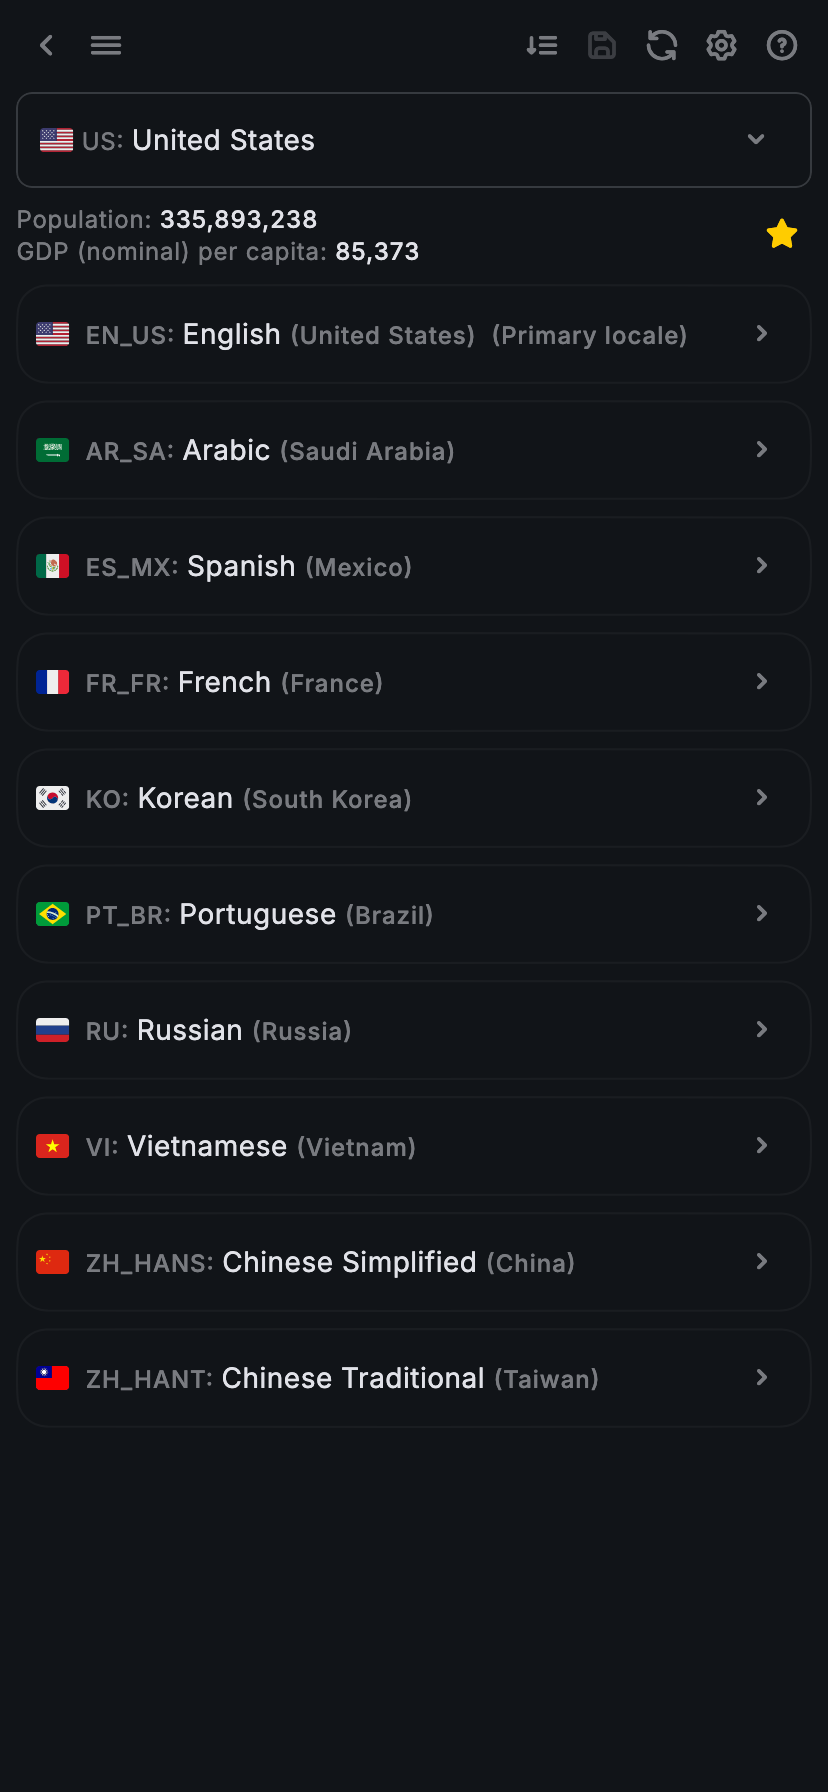Open the help question mark icon
The height and width of the screenshot is (1792, 828).
tap(781, 45)
